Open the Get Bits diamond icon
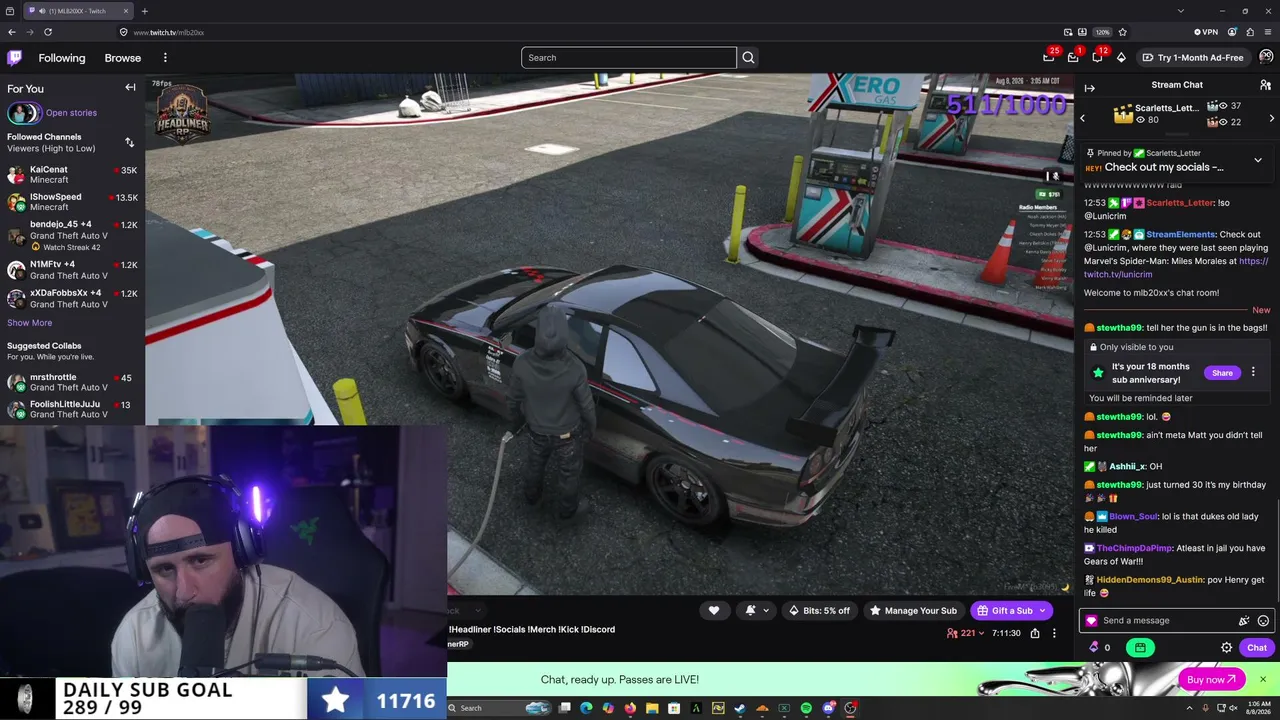 coord(1121,58)
